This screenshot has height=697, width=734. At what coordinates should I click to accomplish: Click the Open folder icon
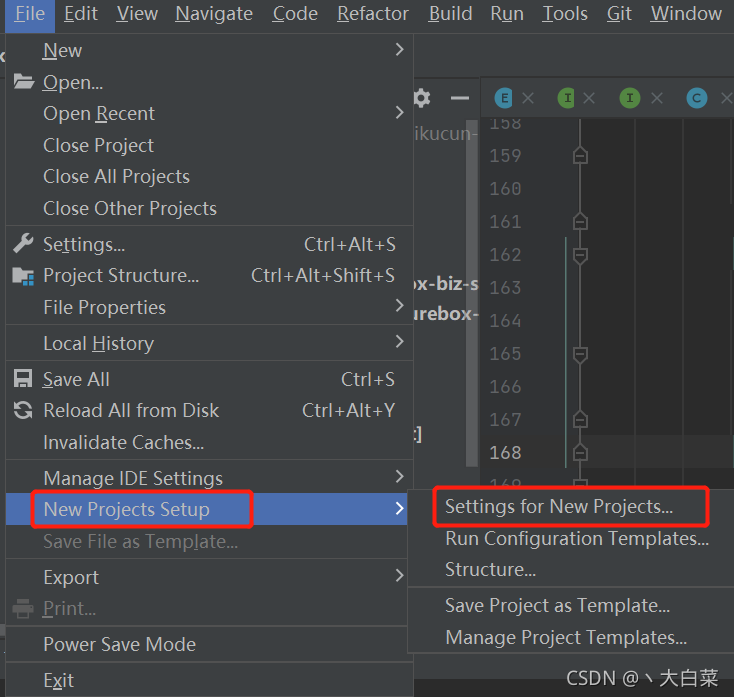click(x=23, y=81)
